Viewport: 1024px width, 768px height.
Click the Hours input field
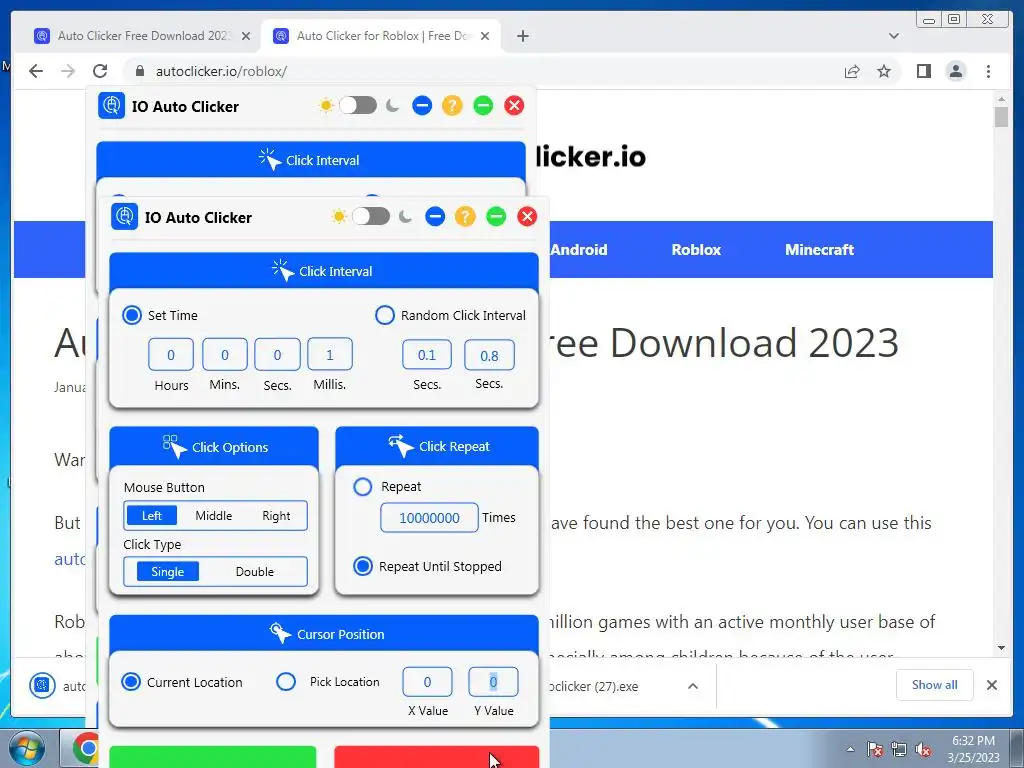170,355
